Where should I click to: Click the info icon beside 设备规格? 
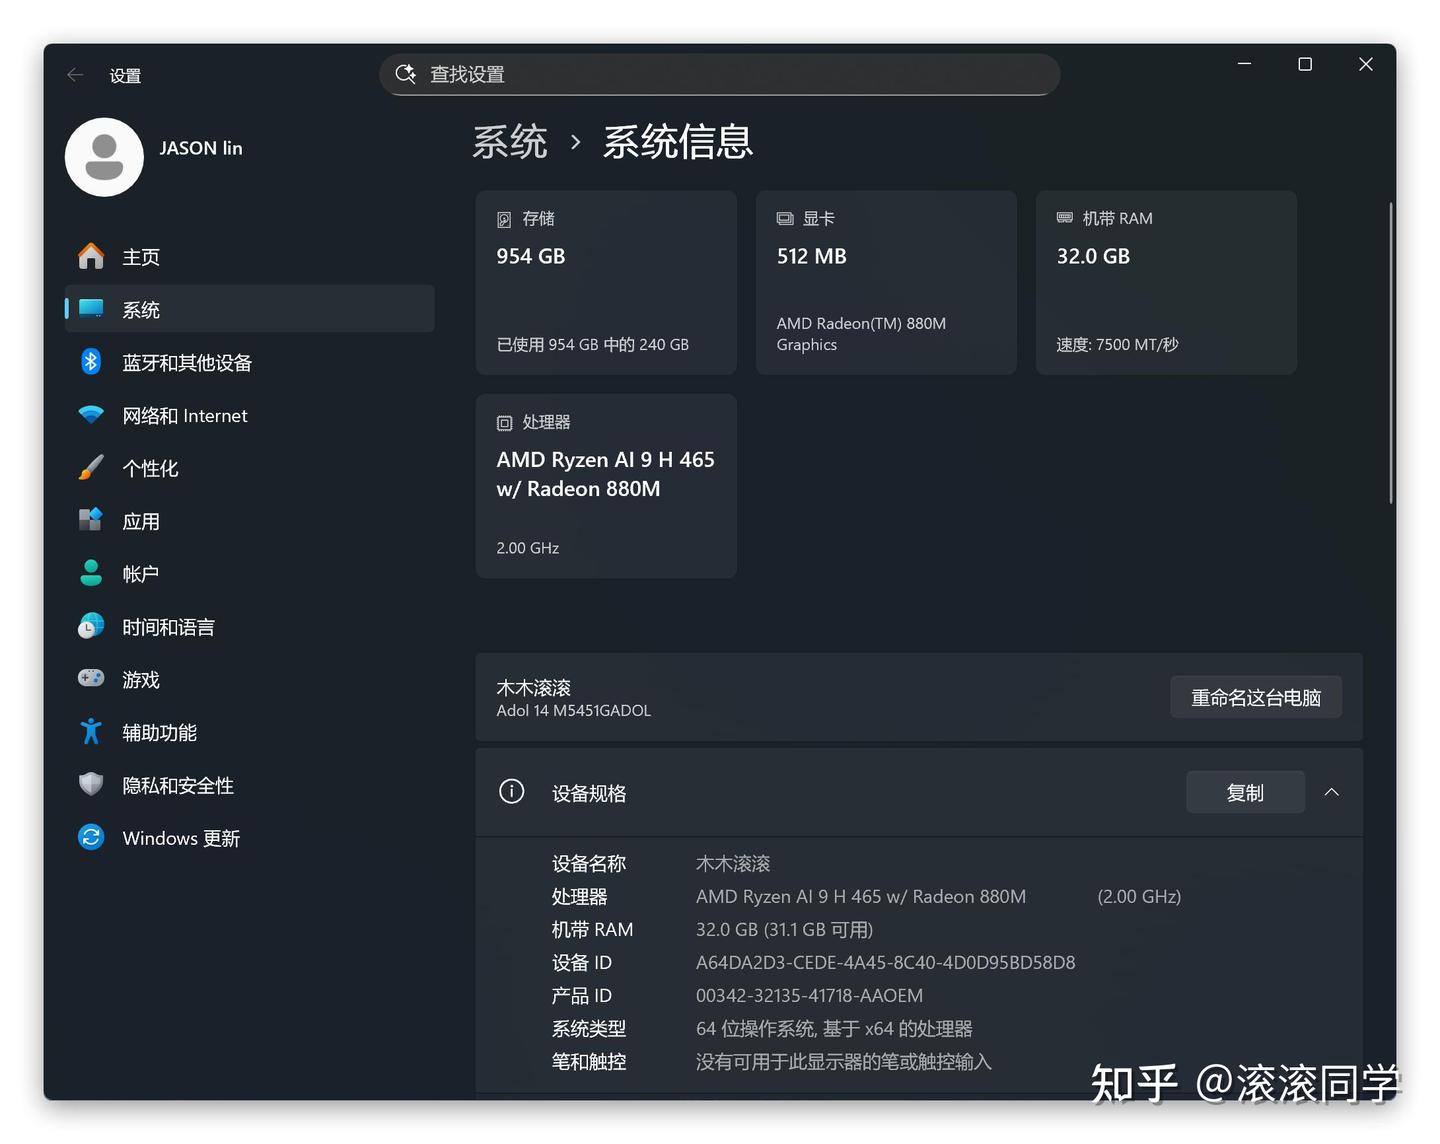tap(512, 792)
